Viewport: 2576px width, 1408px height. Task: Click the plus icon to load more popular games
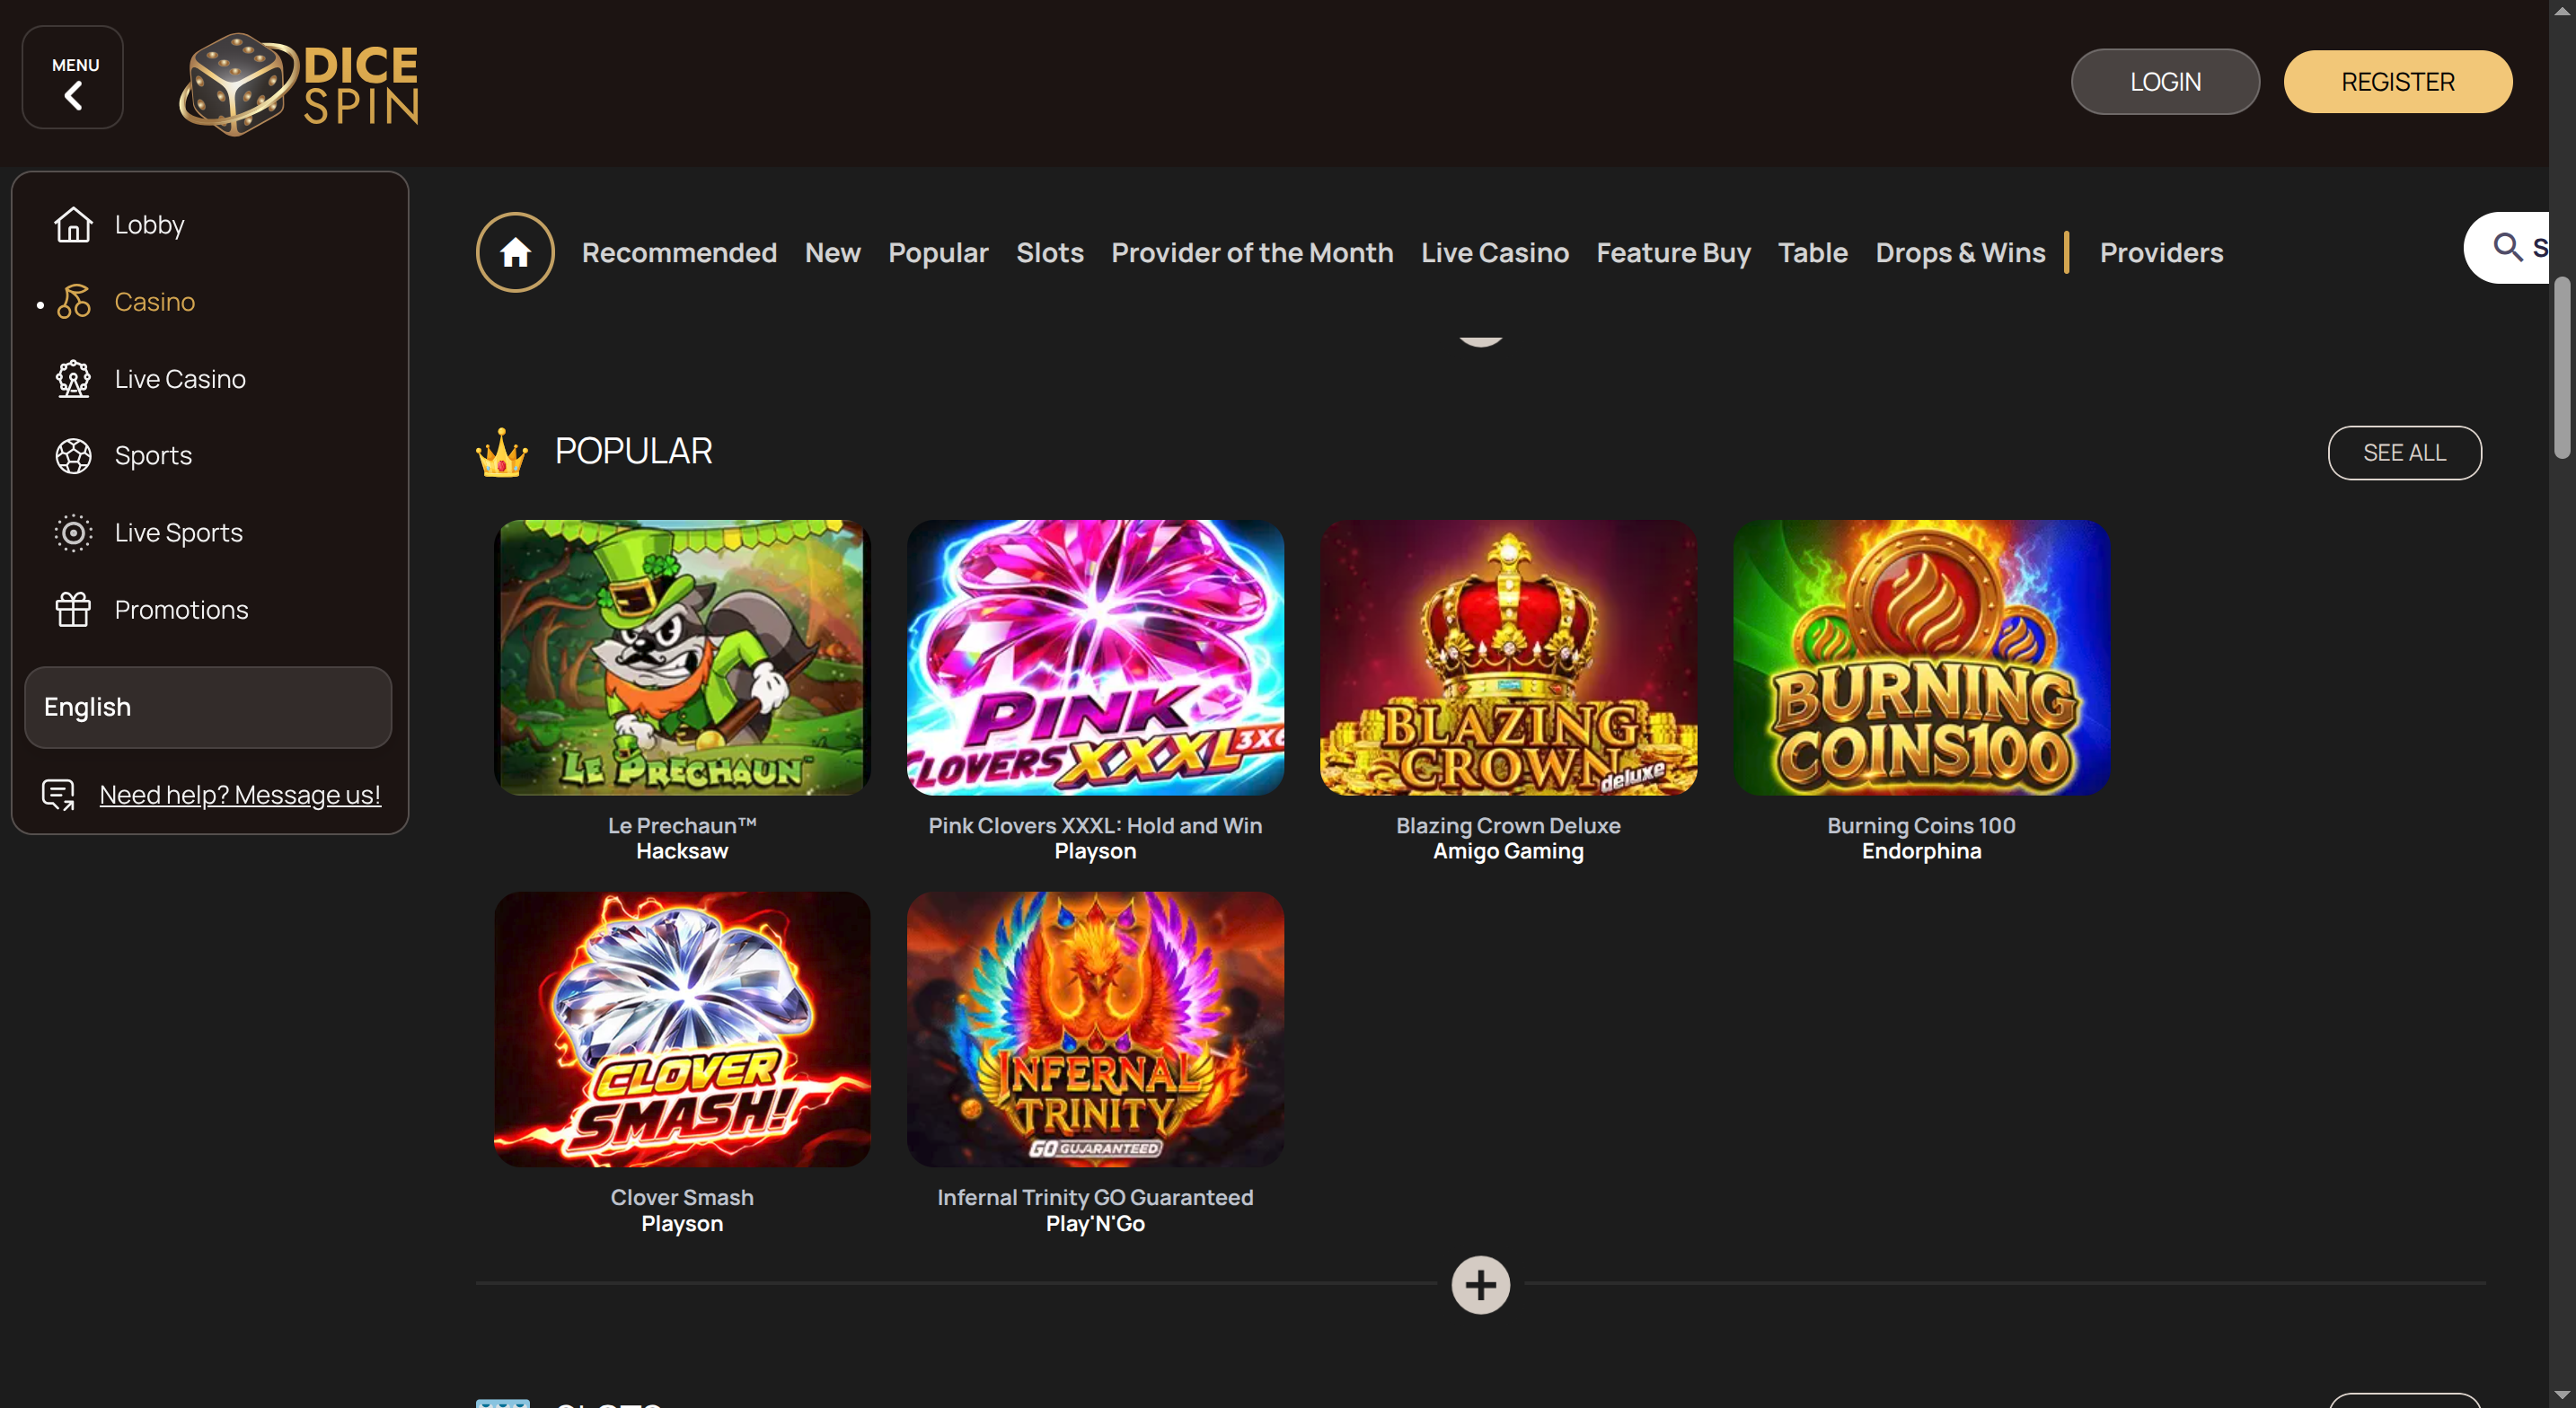pyautogui.click(x=1480, y=1285)
